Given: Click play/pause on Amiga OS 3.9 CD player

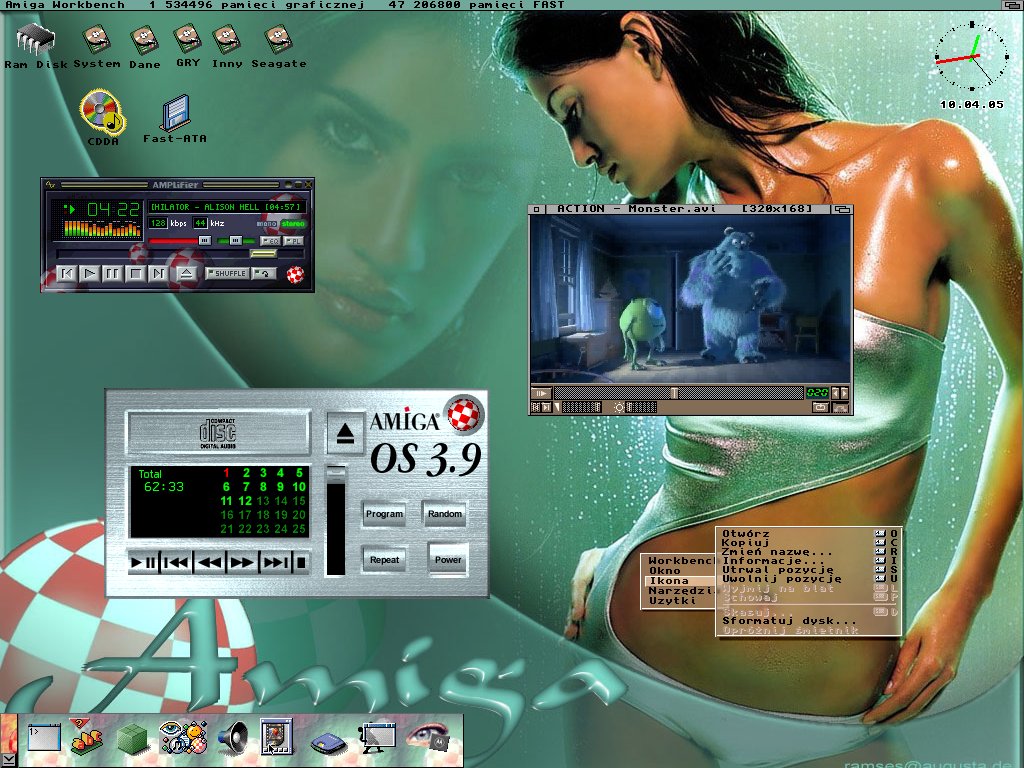Looking at the screenshot, I should click(144, 562).
